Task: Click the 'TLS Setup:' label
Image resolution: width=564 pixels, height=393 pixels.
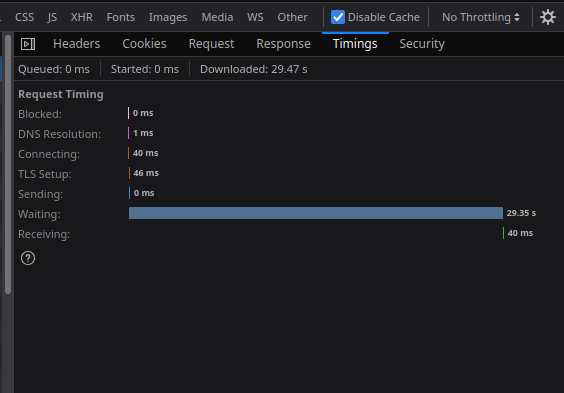Action: tap(45, 174)
